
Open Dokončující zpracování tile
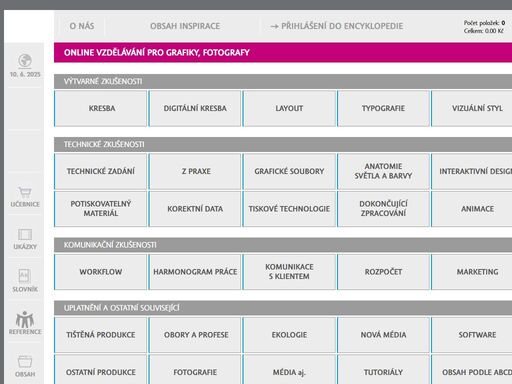pyautogui.click(x=383, y=209)
